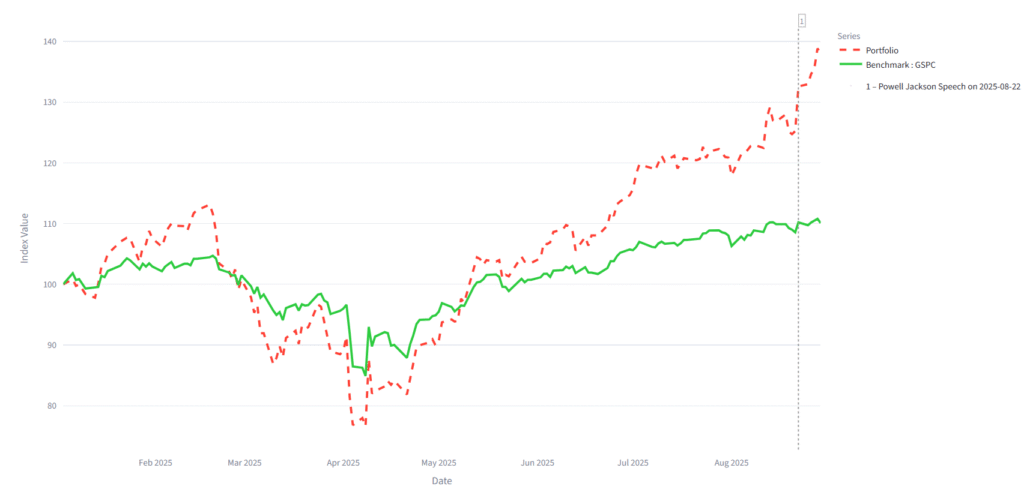Select the Aug 2025 x-axis label
Image resolution: width=1024 pixels, height=489 pixels.
(x=732, y=463)
